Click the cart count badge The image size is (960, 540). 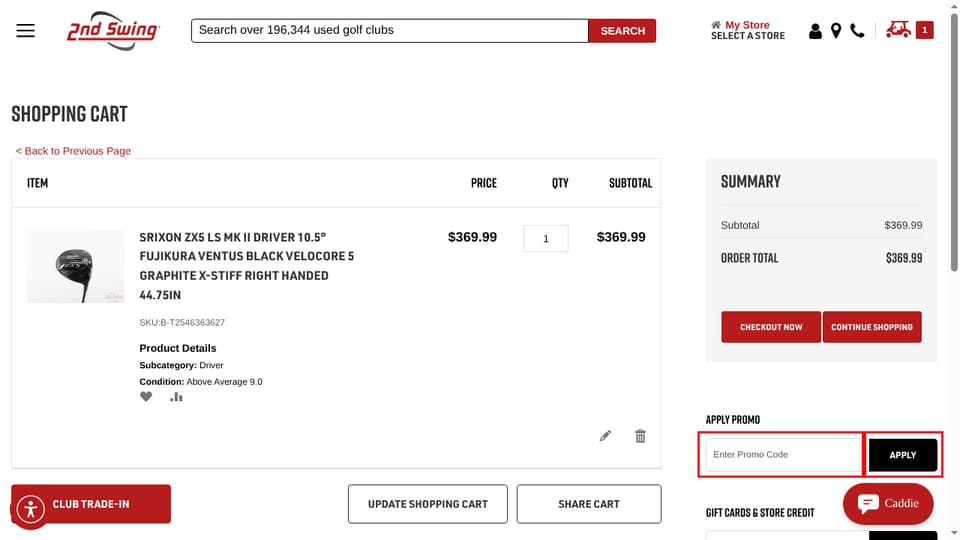(924, 29)
